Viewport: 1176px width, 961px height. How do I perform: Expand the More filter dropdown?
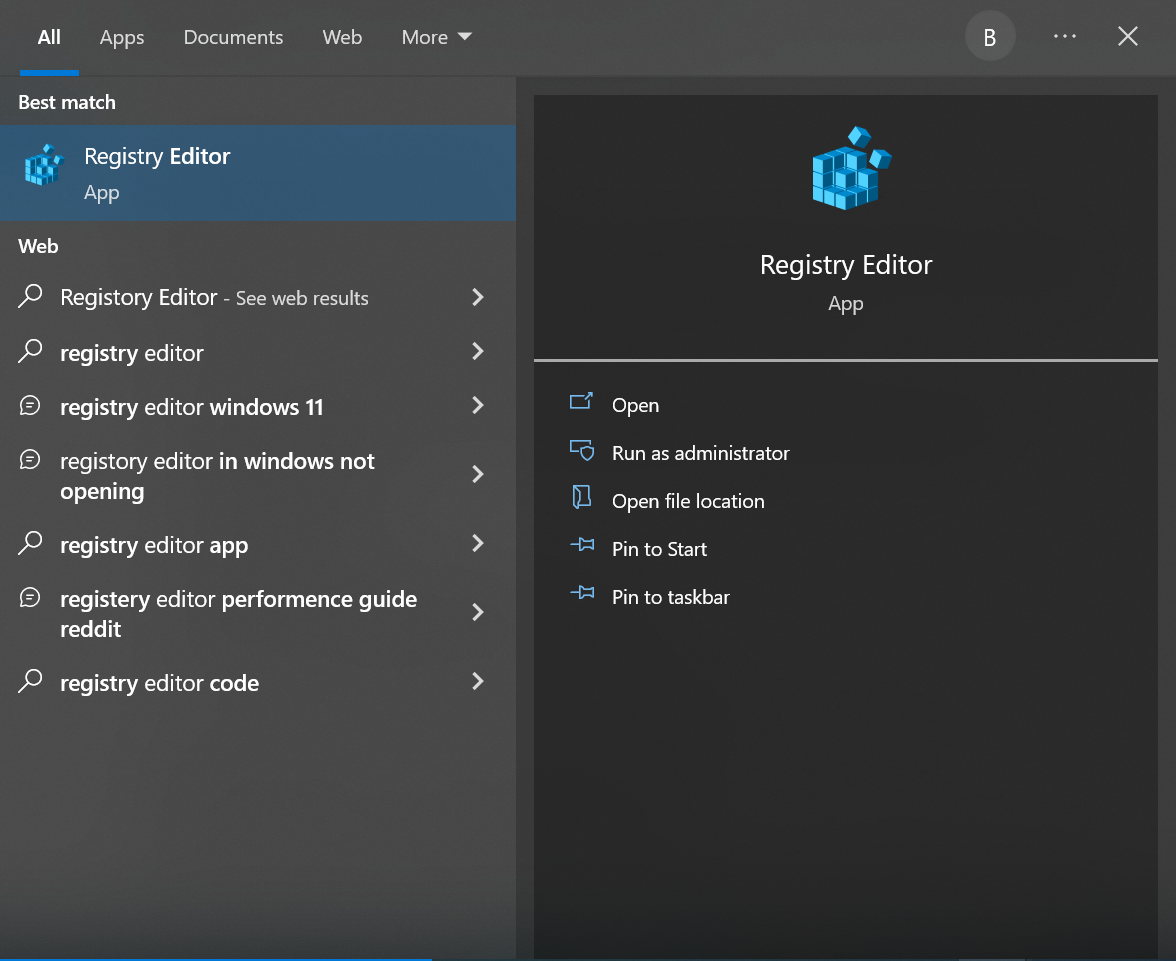tap(436, 37)
